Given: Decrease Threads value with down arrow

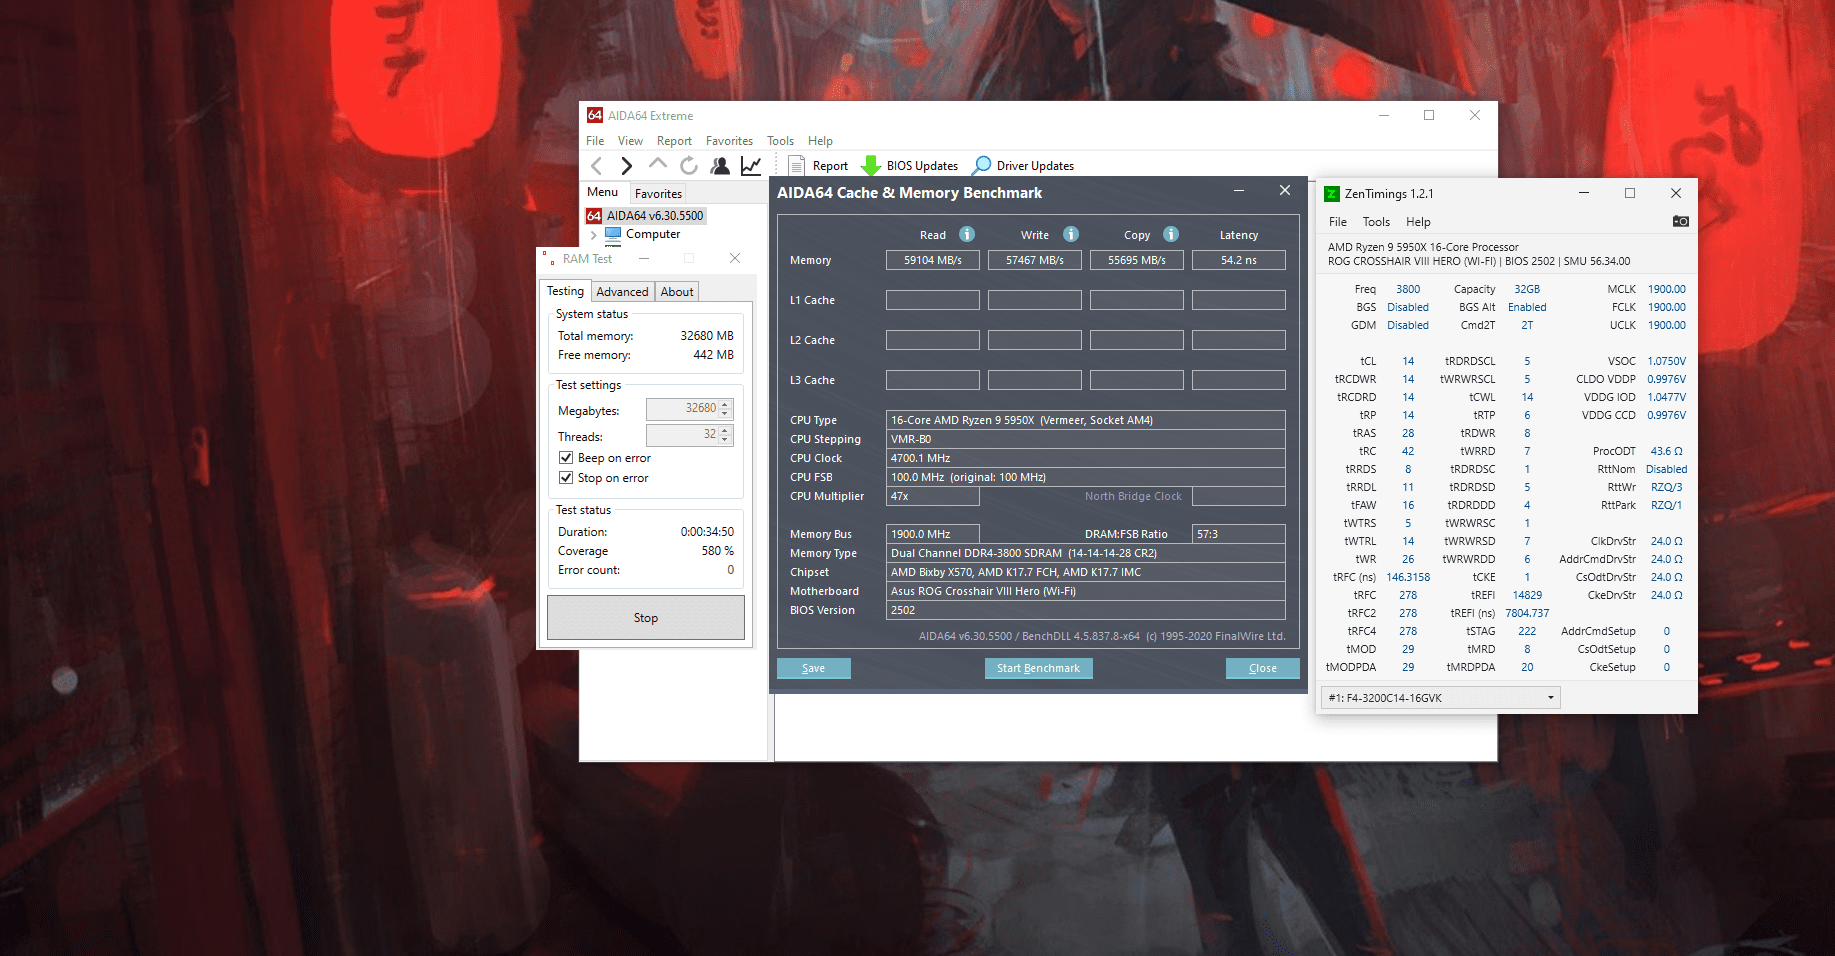Looking at the screenshot, I should pos(726,440).
